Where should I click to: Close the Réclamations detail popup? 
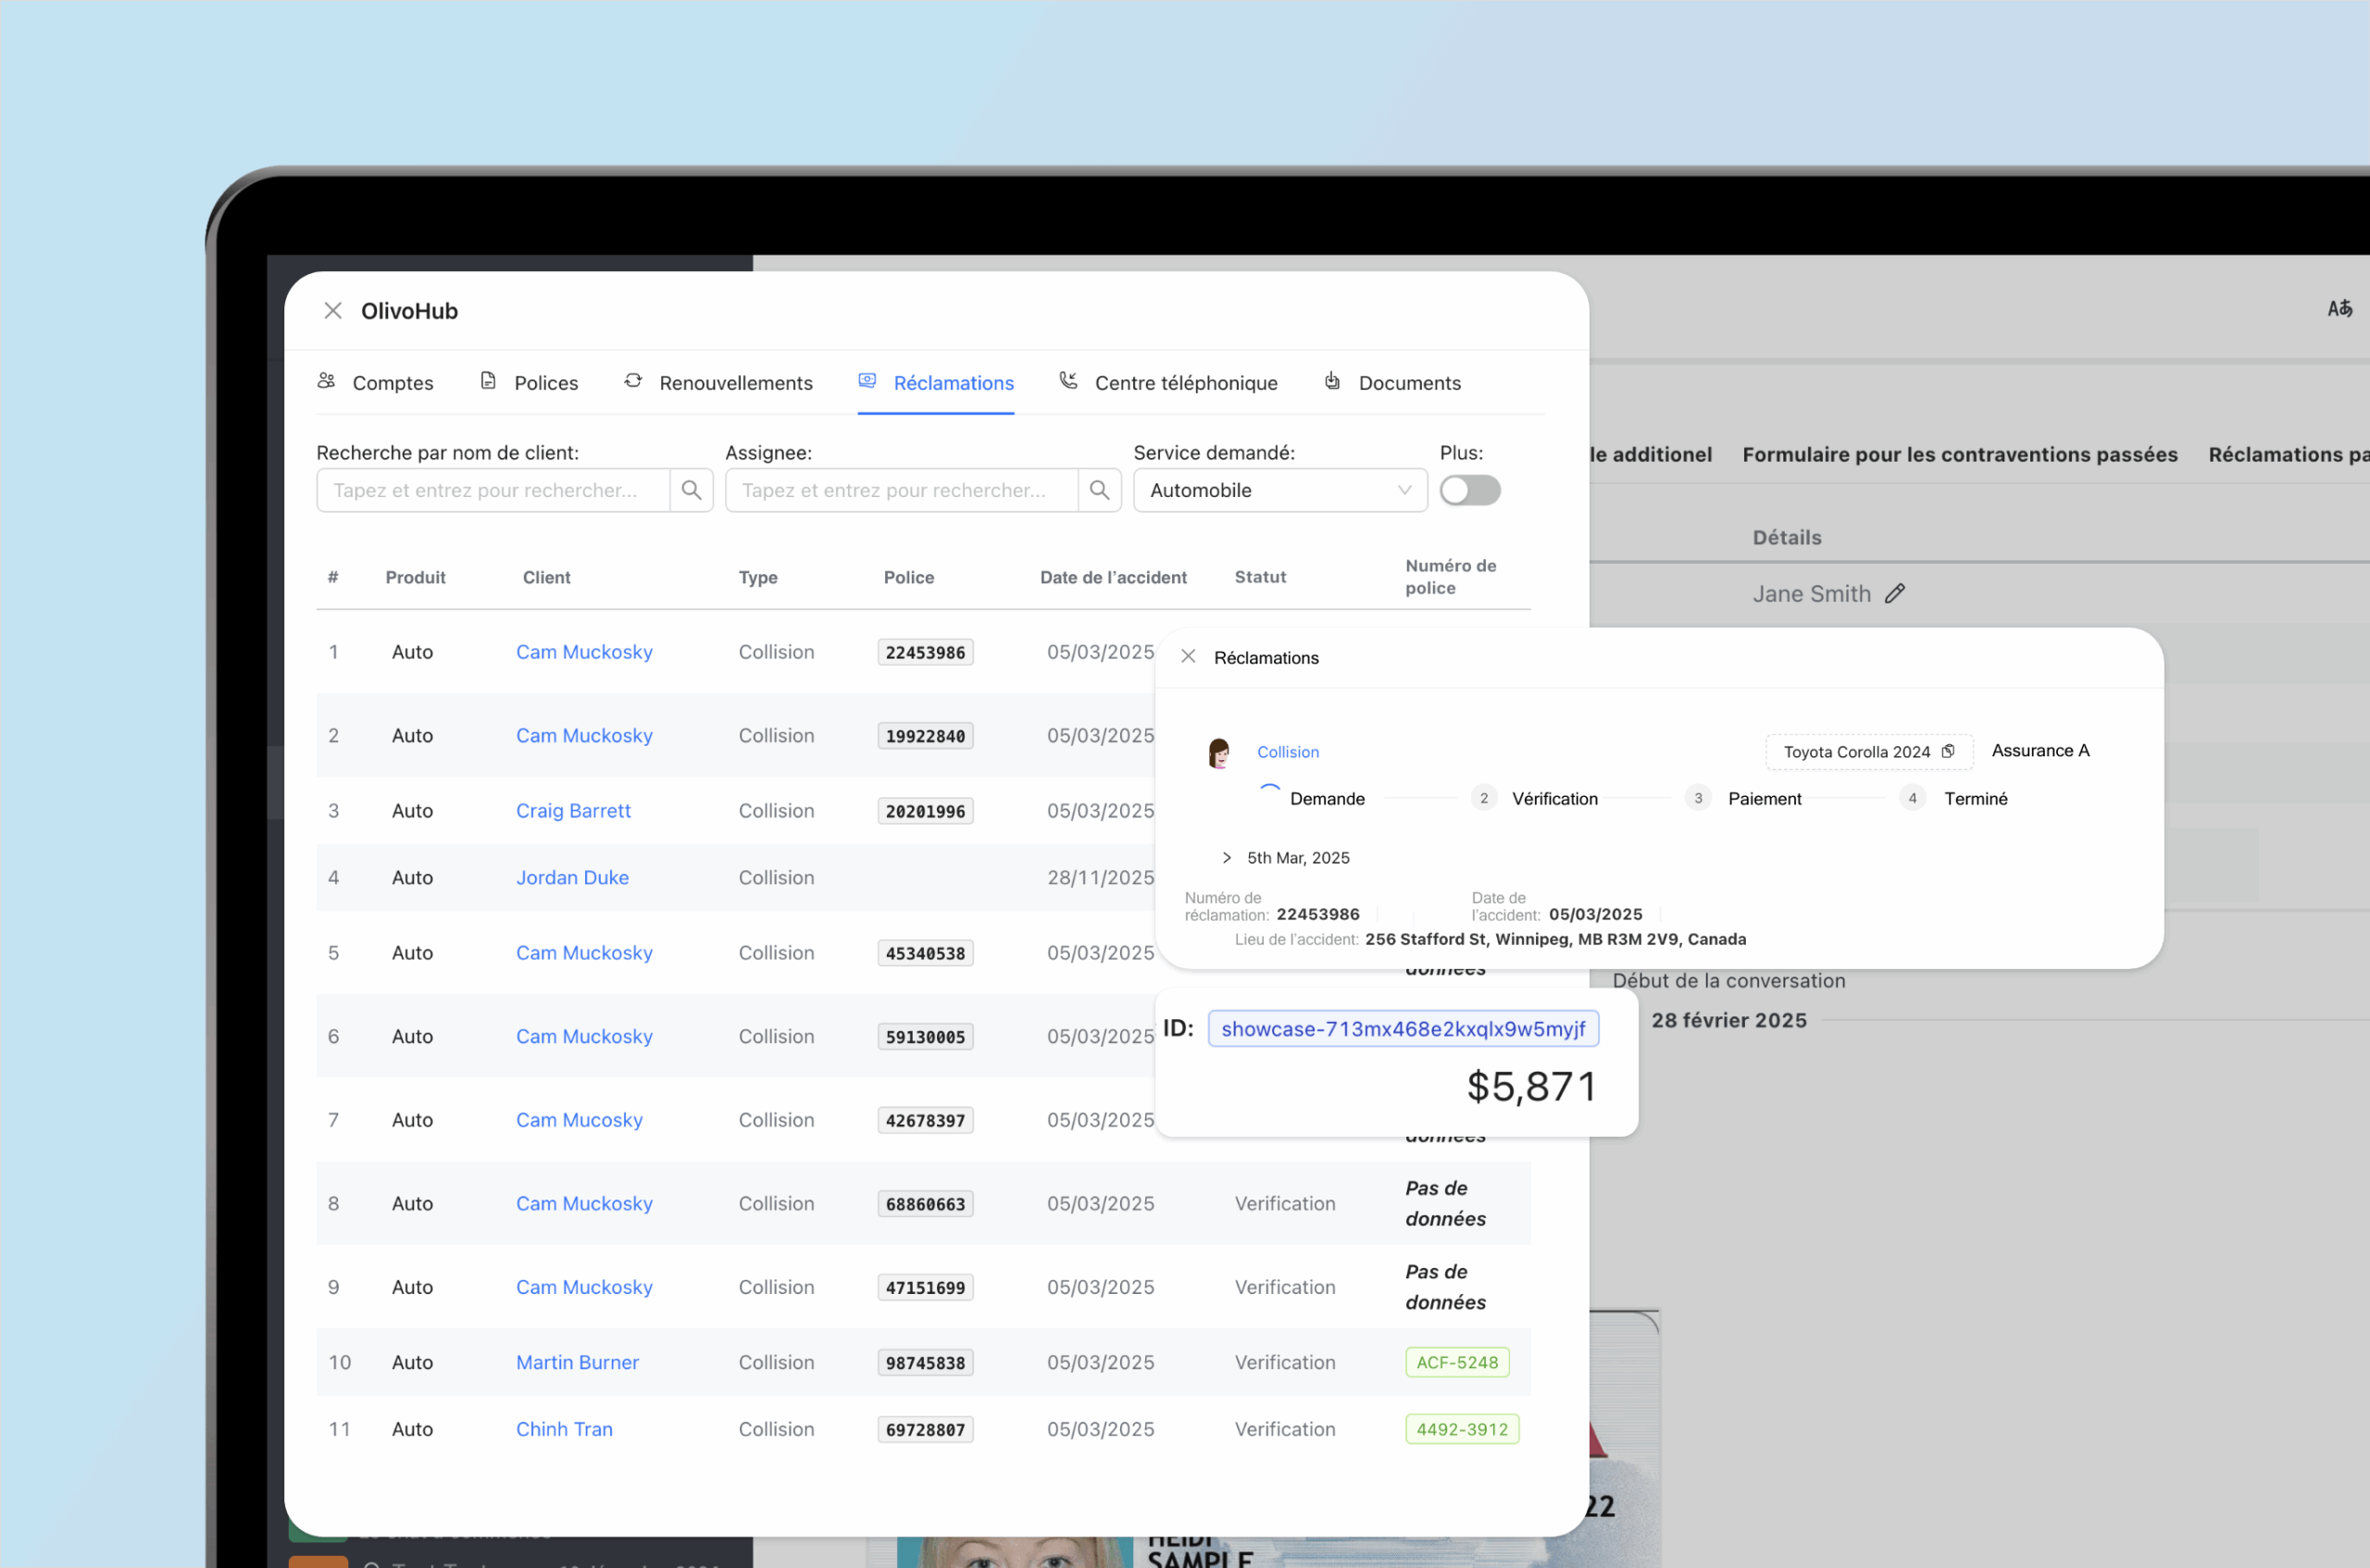tap(1188, 657)
